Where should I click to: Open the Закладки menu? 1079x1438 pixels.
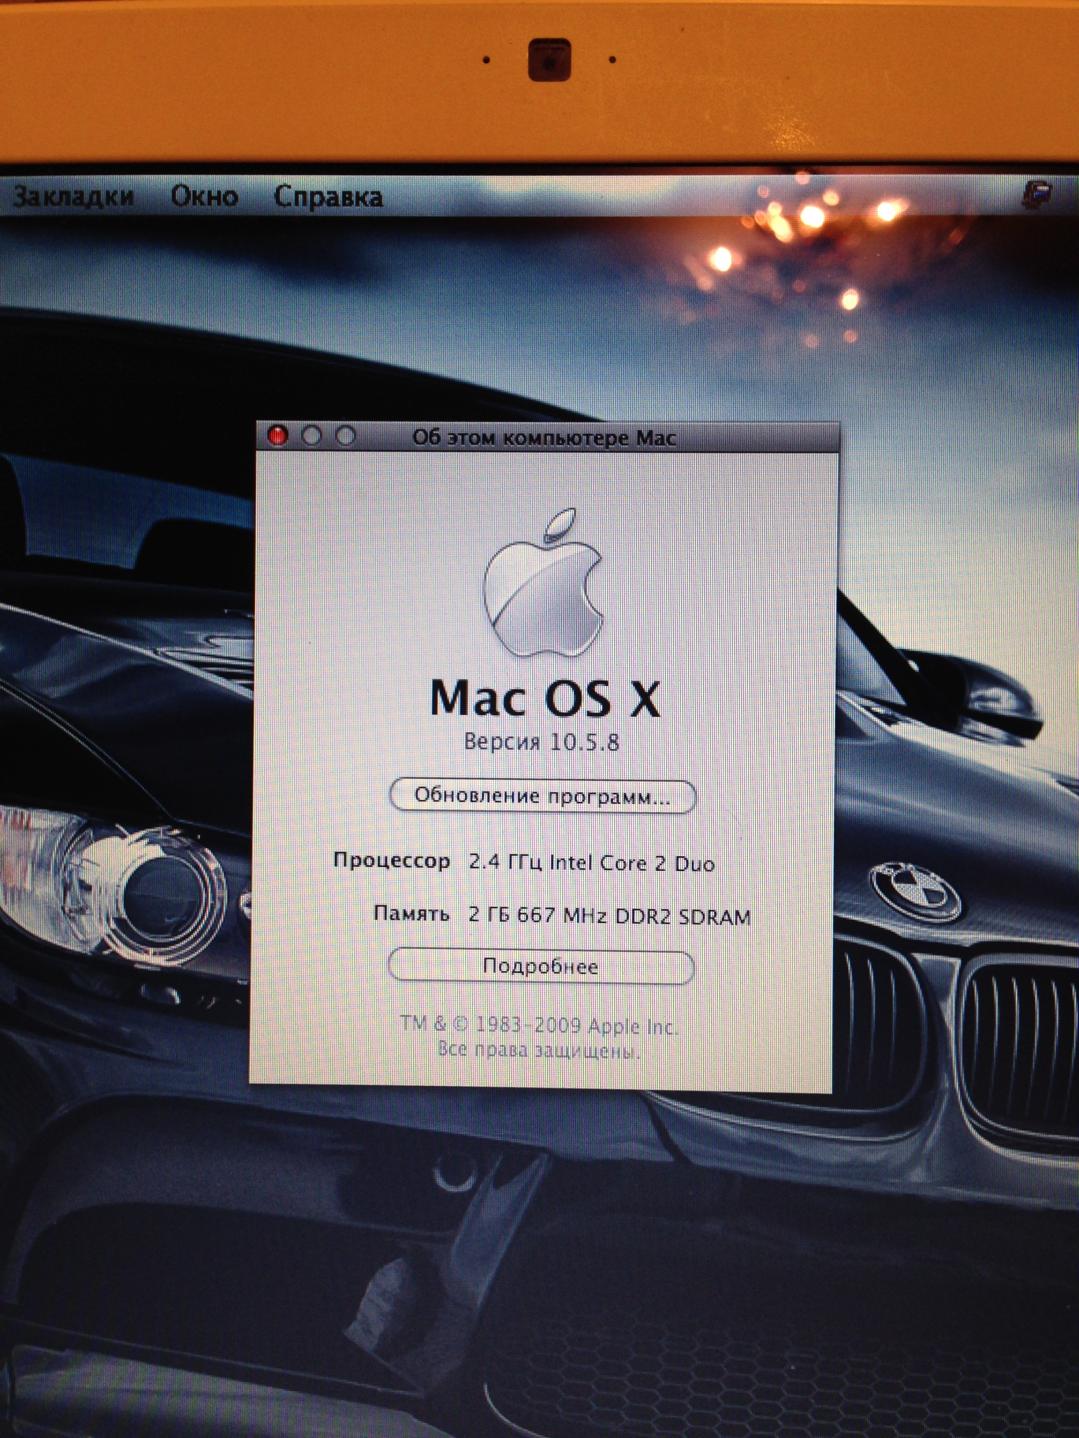pos(73,196)
